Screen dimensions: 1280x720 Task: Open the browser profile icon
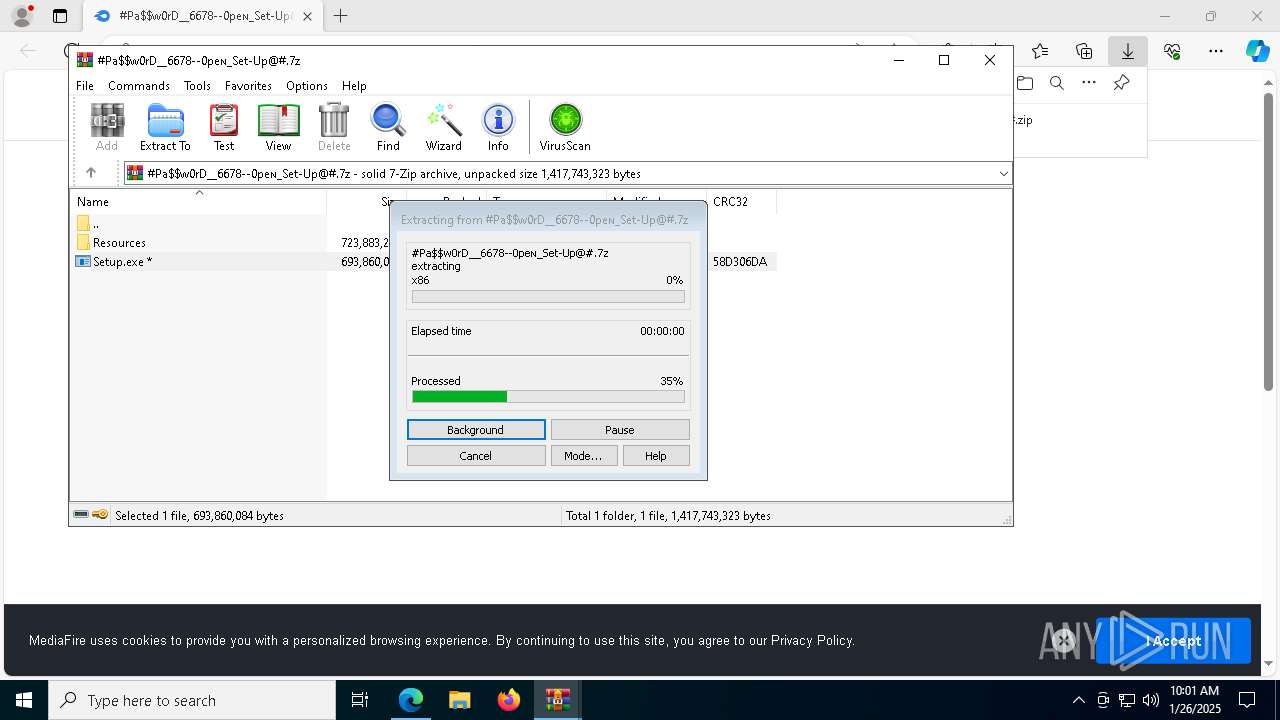click(22, 16)
